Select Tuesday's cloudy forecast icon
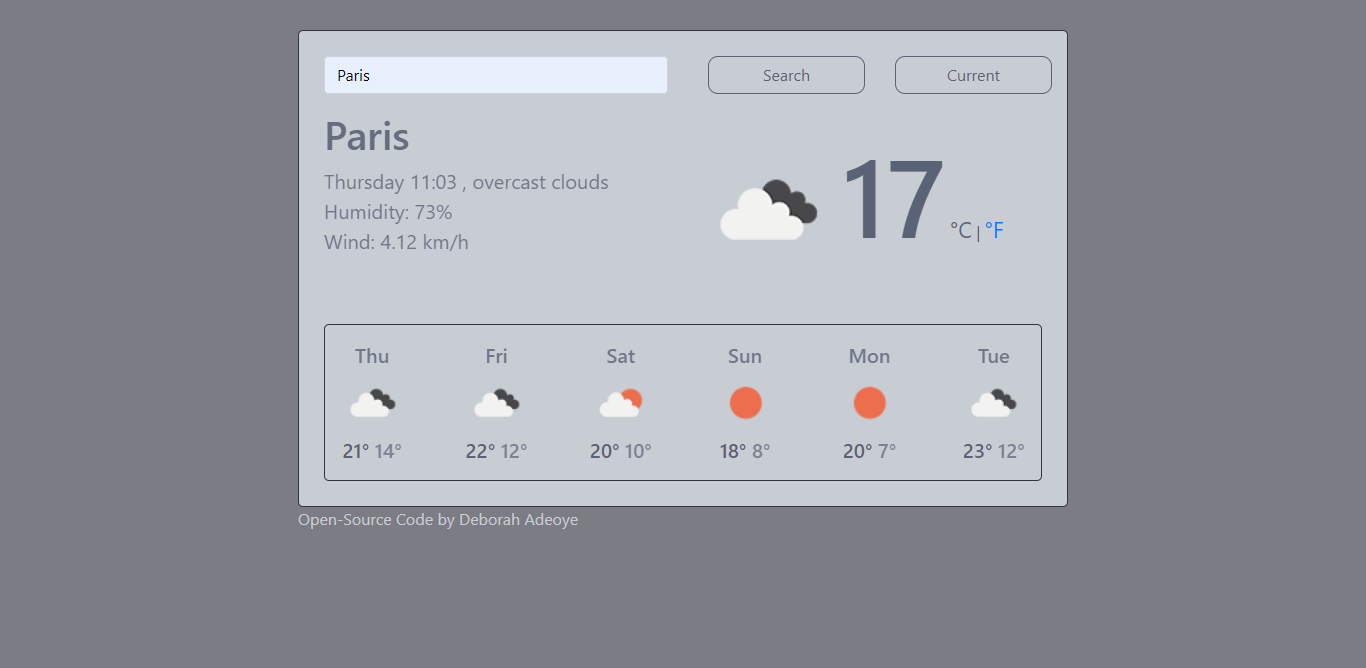The width and height of the screenshot is (1366, 668). pos(994,403)
